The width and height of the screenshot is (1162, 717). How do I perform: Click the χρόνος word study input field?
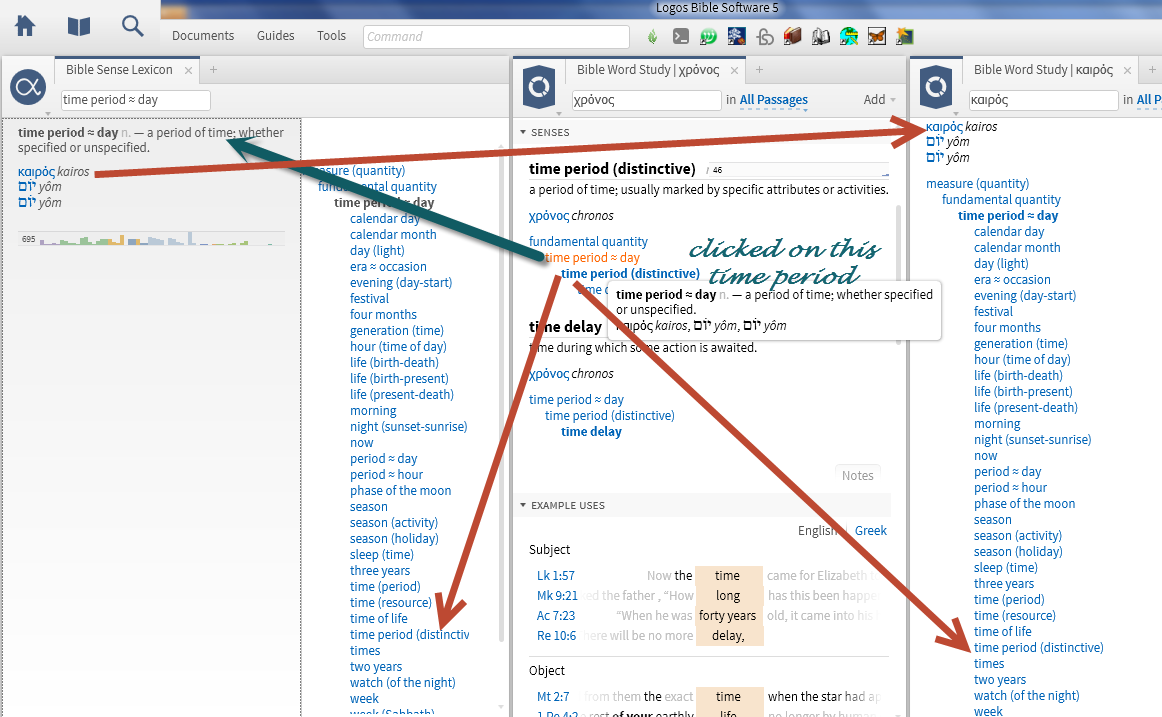coord(646,100)
